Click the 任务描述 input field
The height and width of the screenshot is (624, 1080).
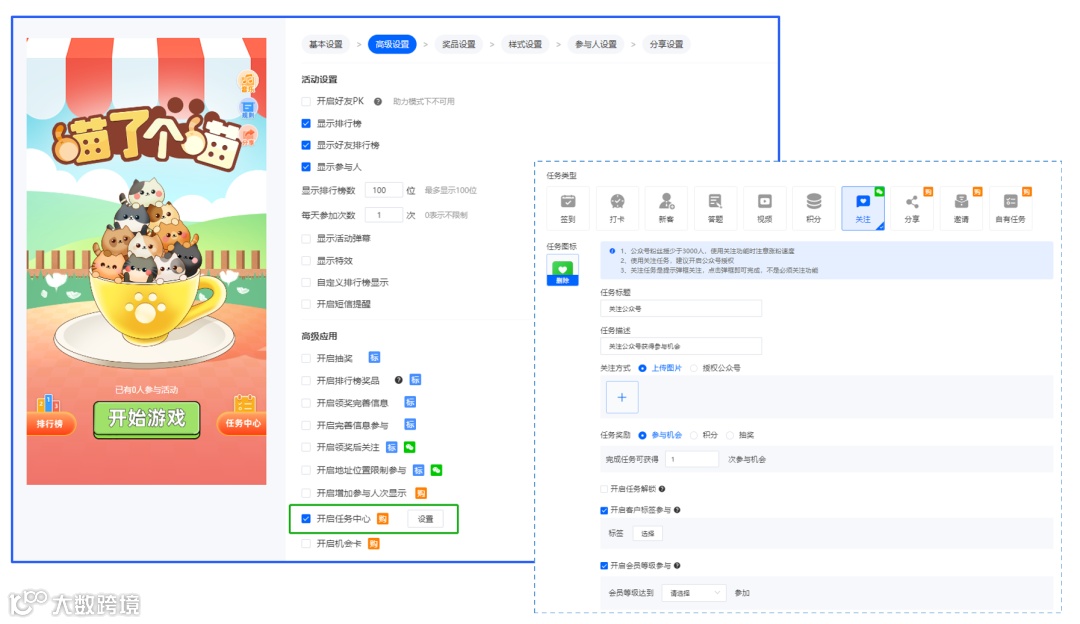681,346
